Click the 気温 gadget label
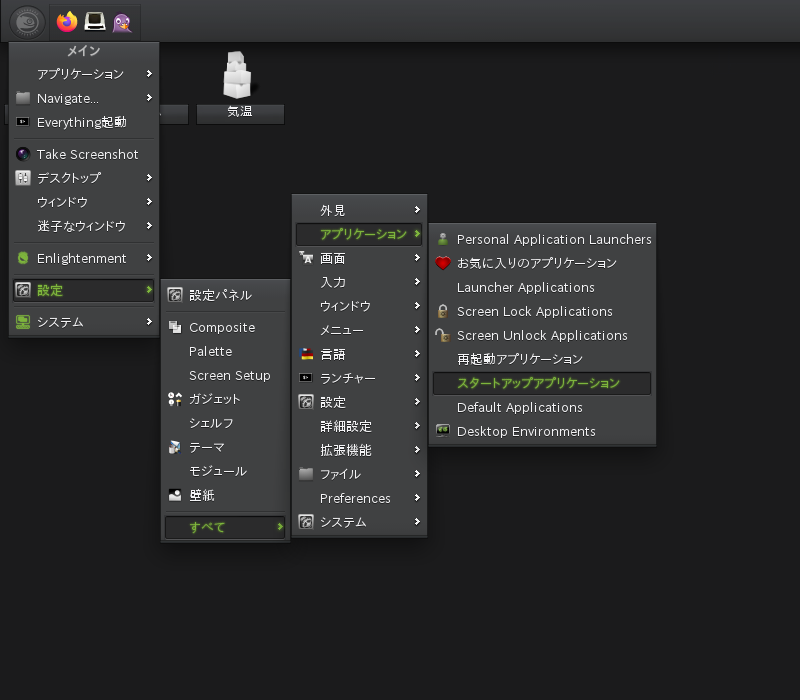This screenshot has height=700, width=800. [x=240, y=111]
